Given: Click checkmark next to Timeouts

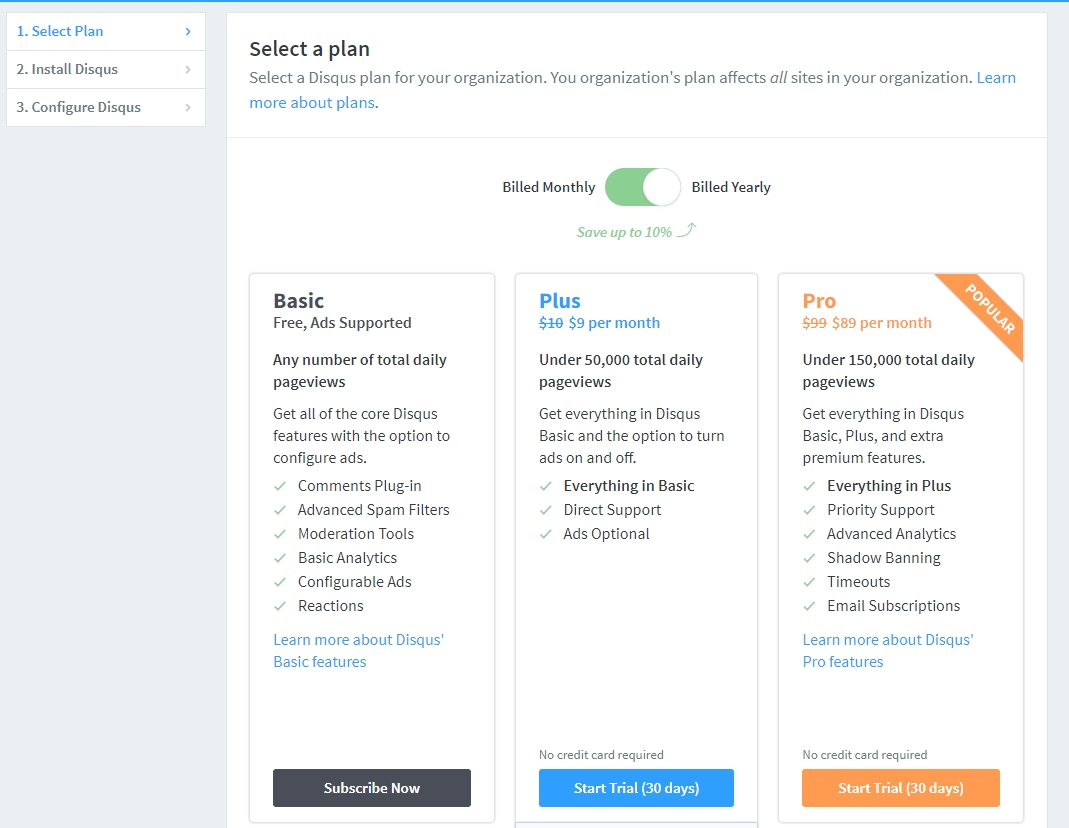Looking at the screenshot, I should tap(809, 582).
